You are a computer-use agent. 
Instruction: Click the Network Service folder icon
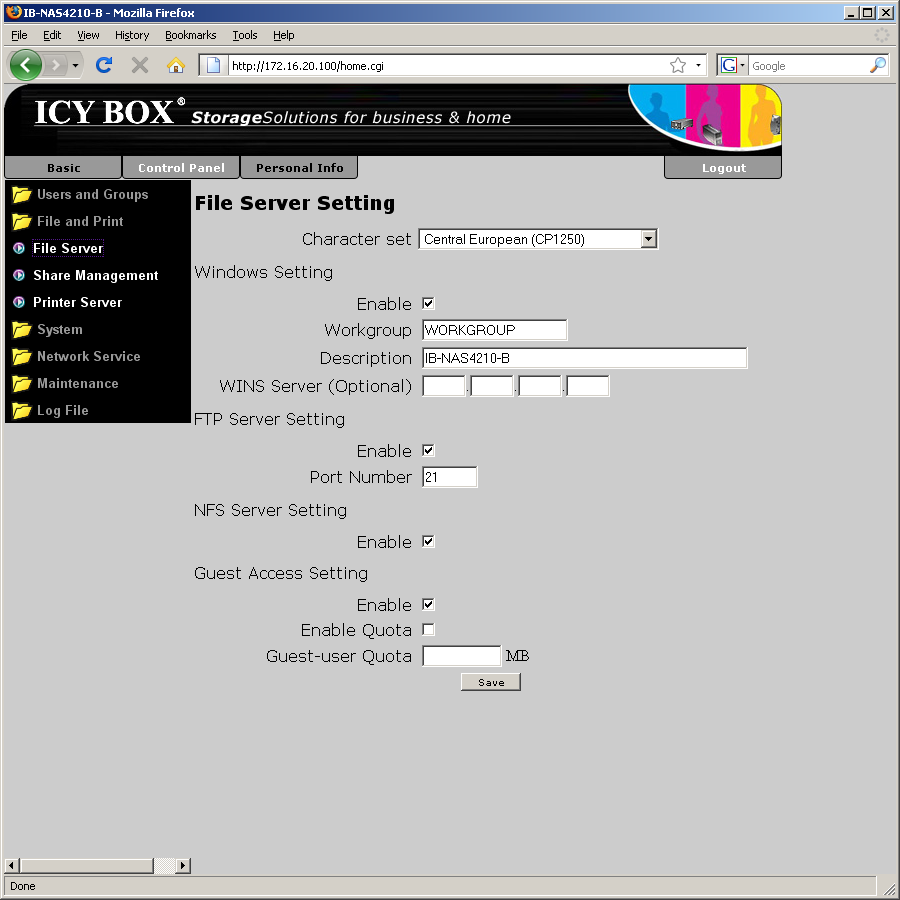coord(21,356)
